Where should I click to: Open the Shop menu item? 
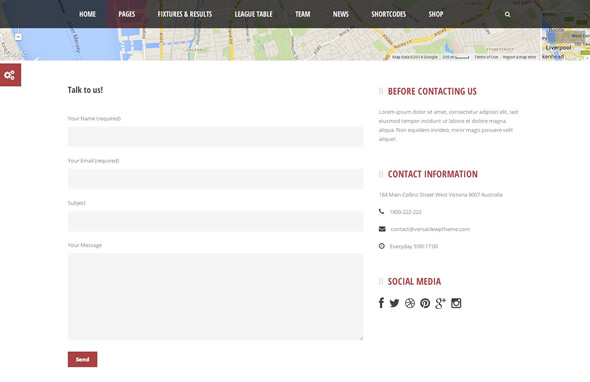[436, 14]
